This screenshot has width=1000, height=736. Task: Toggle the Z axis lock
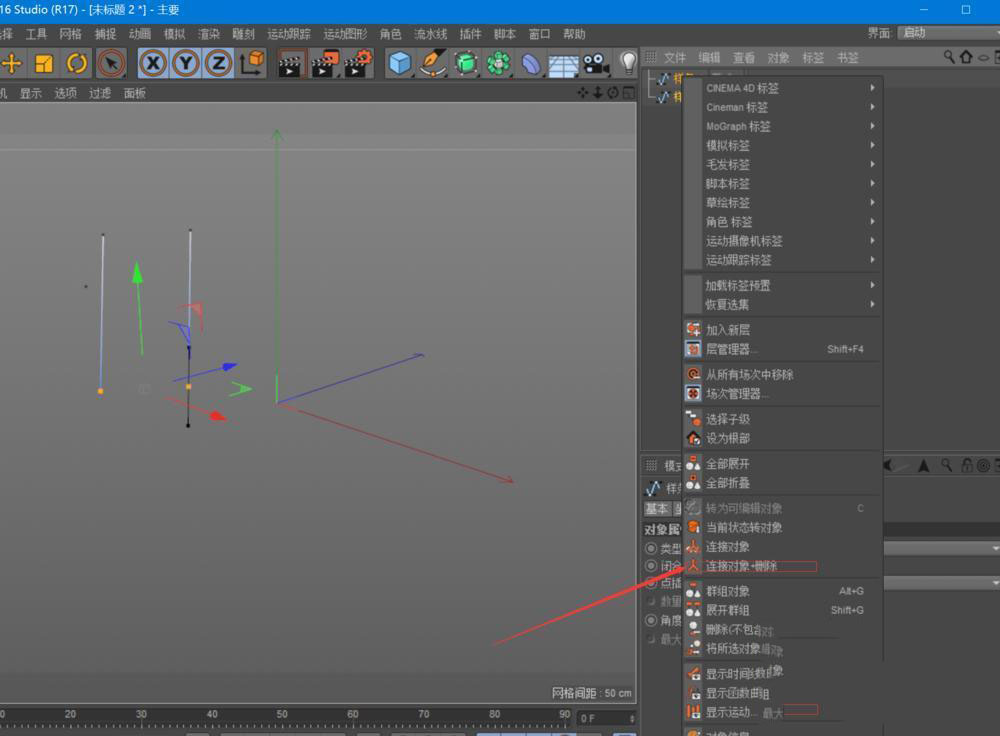click(x=219, y=63)
